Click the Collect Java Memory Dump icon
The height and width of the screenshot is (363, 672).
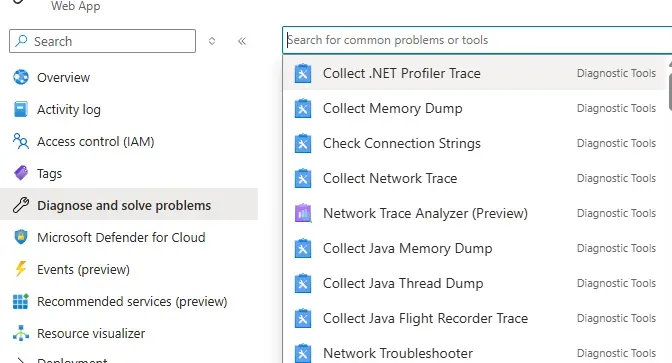[x=303, y=248]
